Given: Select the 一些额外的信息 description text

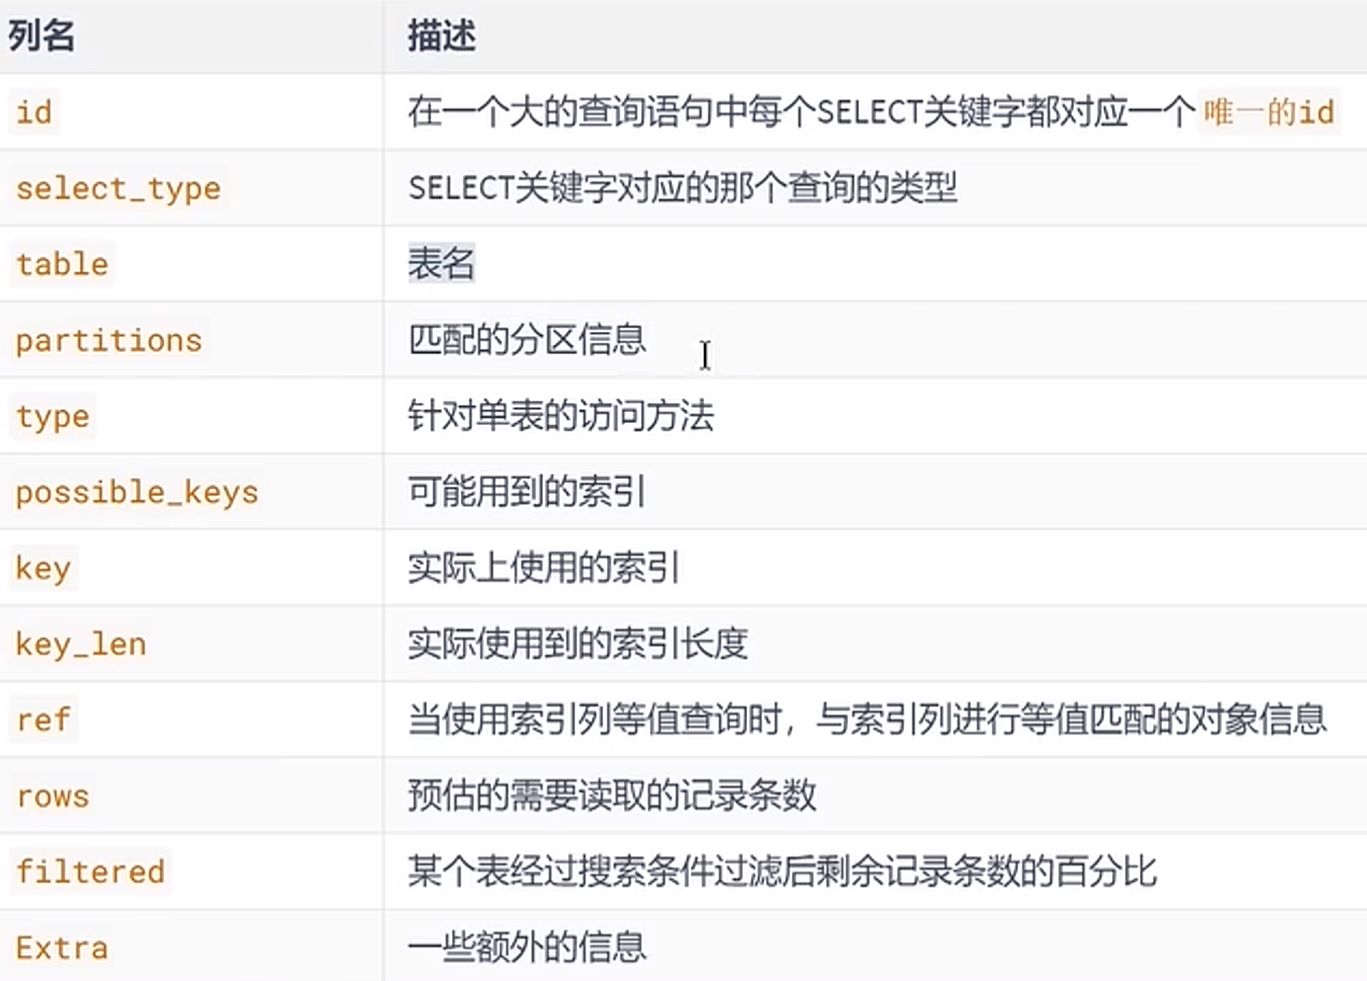Looking at the screenshot, I should [527, 947].
